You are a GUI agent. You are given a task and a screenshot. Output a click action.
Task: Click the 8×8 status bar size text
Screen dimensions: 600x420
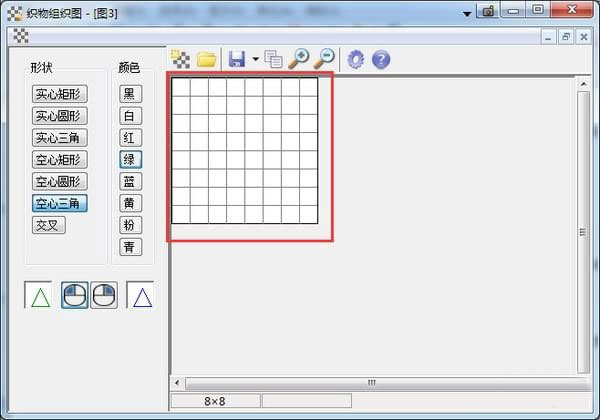[215, 401]
